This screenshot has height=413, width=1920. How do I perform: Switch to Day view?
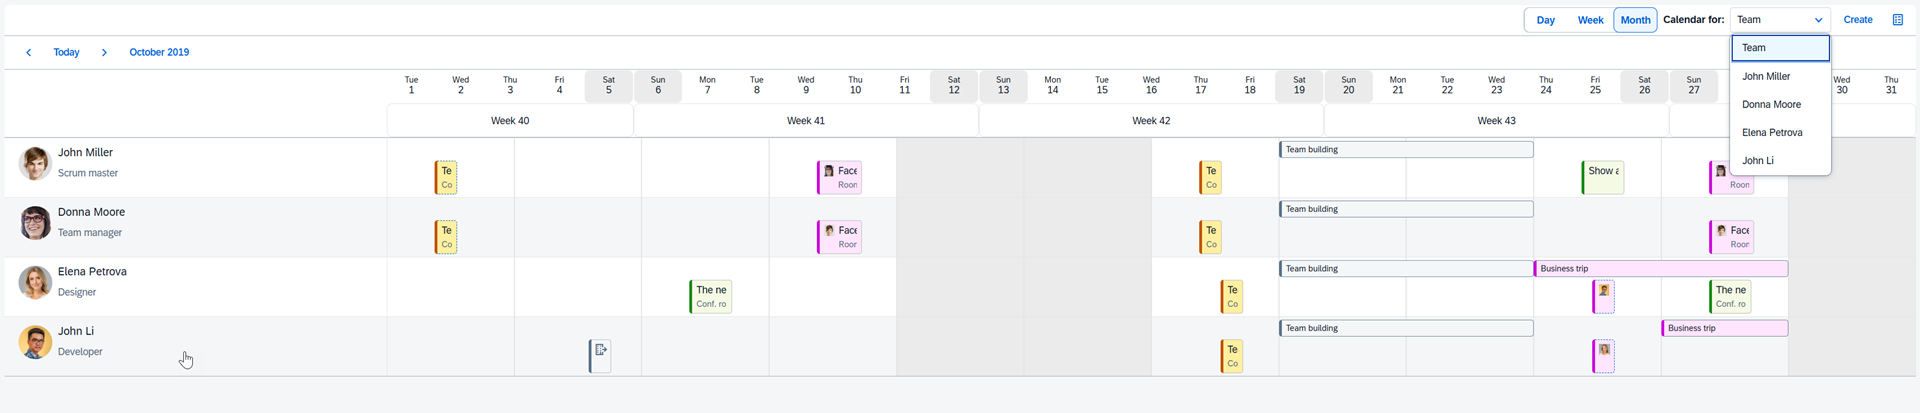pos(1545,20)
